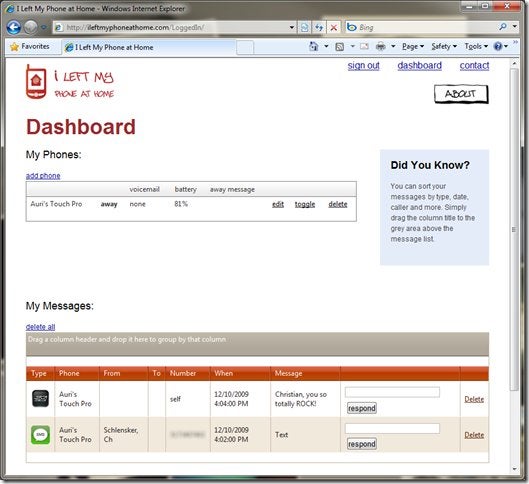Click the ABOUT button

pyautogui.click(x=461, y=94)
